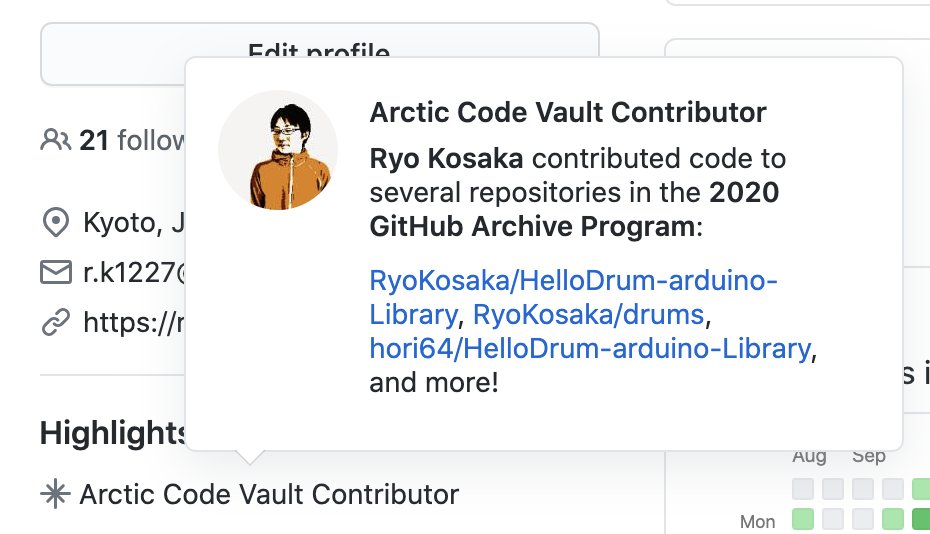
Task: Open the profile website https link
Action: pyautogui.click(x=132, y=322)
